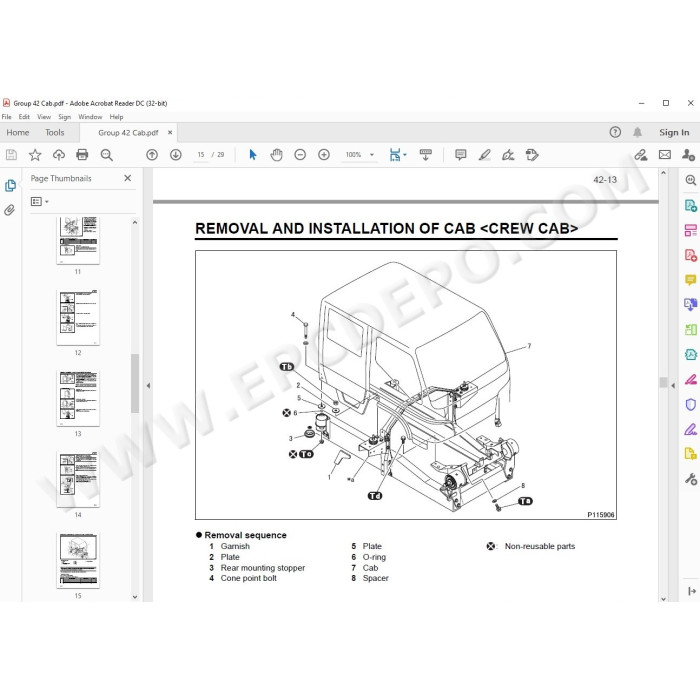Collapse the left navigation pane
The height and width of the screenshot is (700, 700).
[x=148, y=385]
